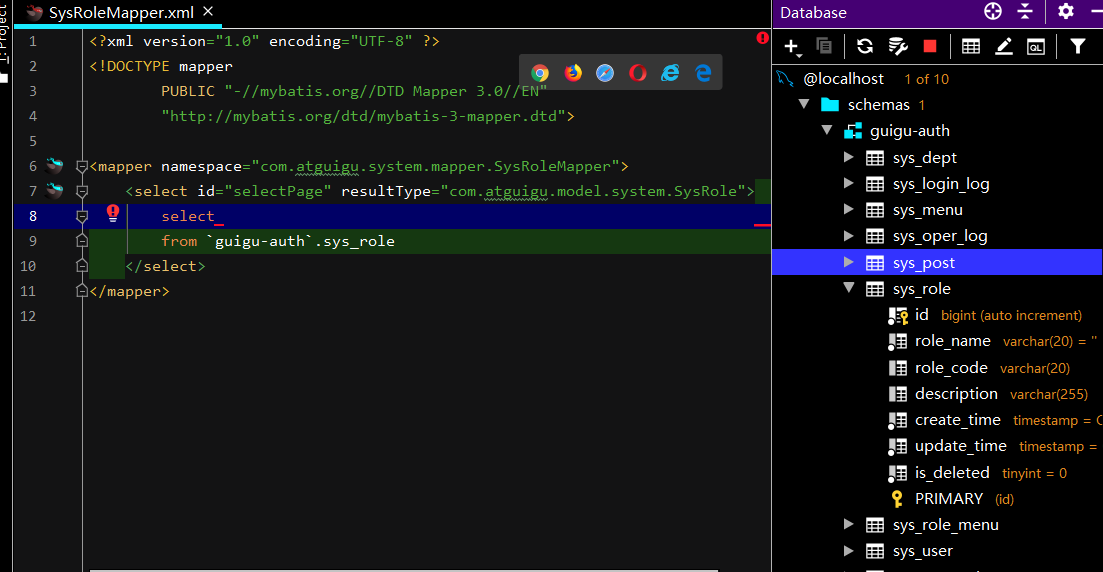Hide the Database panel with the minus icon

click(1096, 11)
